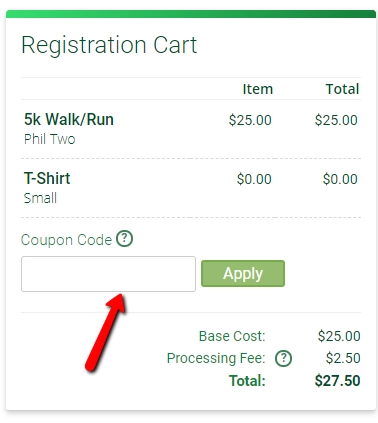Click the Registration Cart heading
Screen dimensions: 378x423
(109, 45)
